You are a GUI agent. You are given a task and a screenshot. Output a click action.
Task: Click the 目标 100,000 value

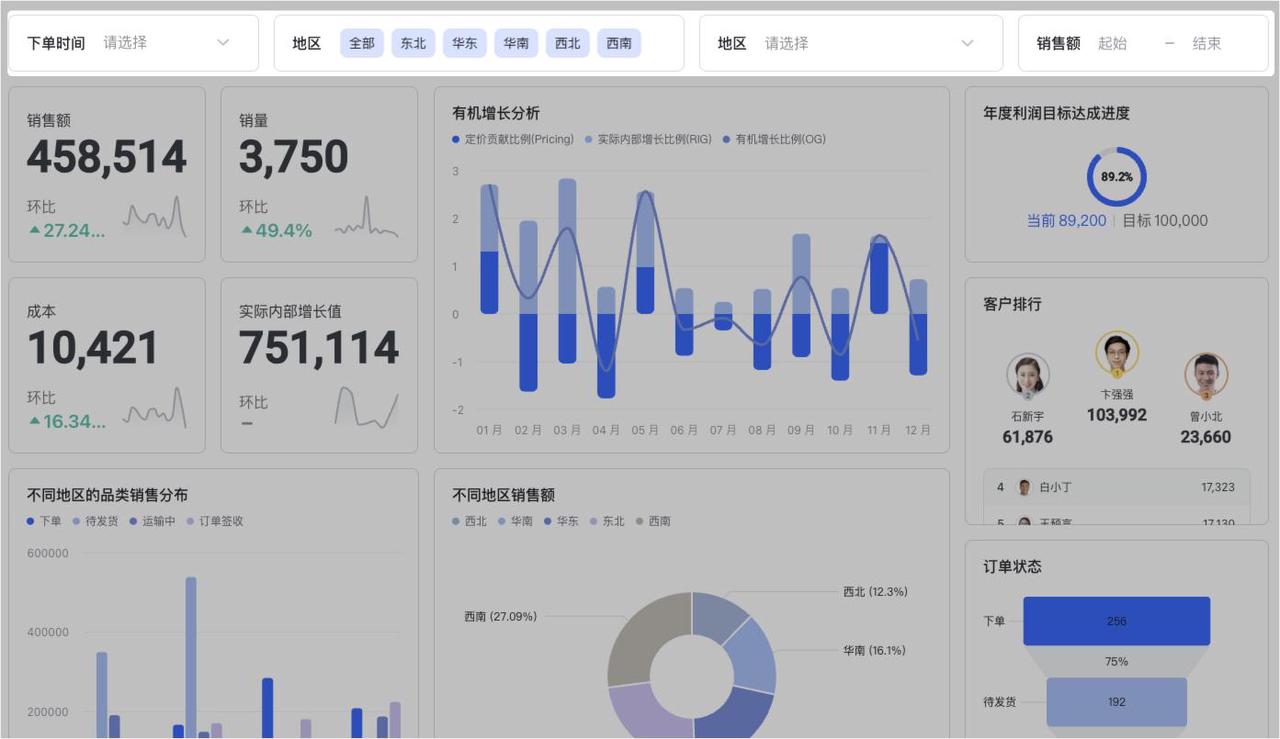point(1165,220)
